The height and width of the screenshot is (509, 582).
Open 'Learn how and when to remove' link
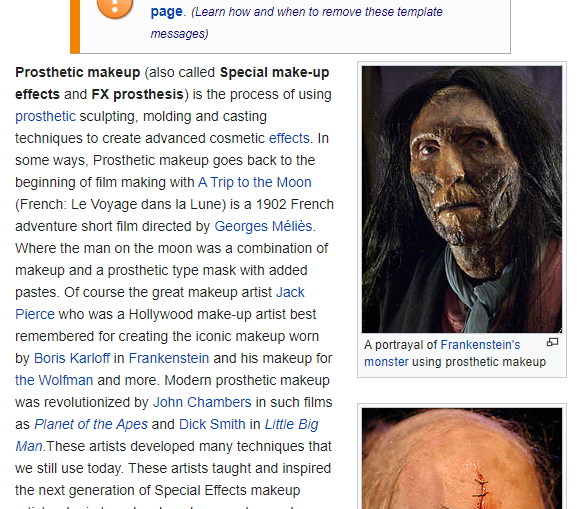pos(318,12)
